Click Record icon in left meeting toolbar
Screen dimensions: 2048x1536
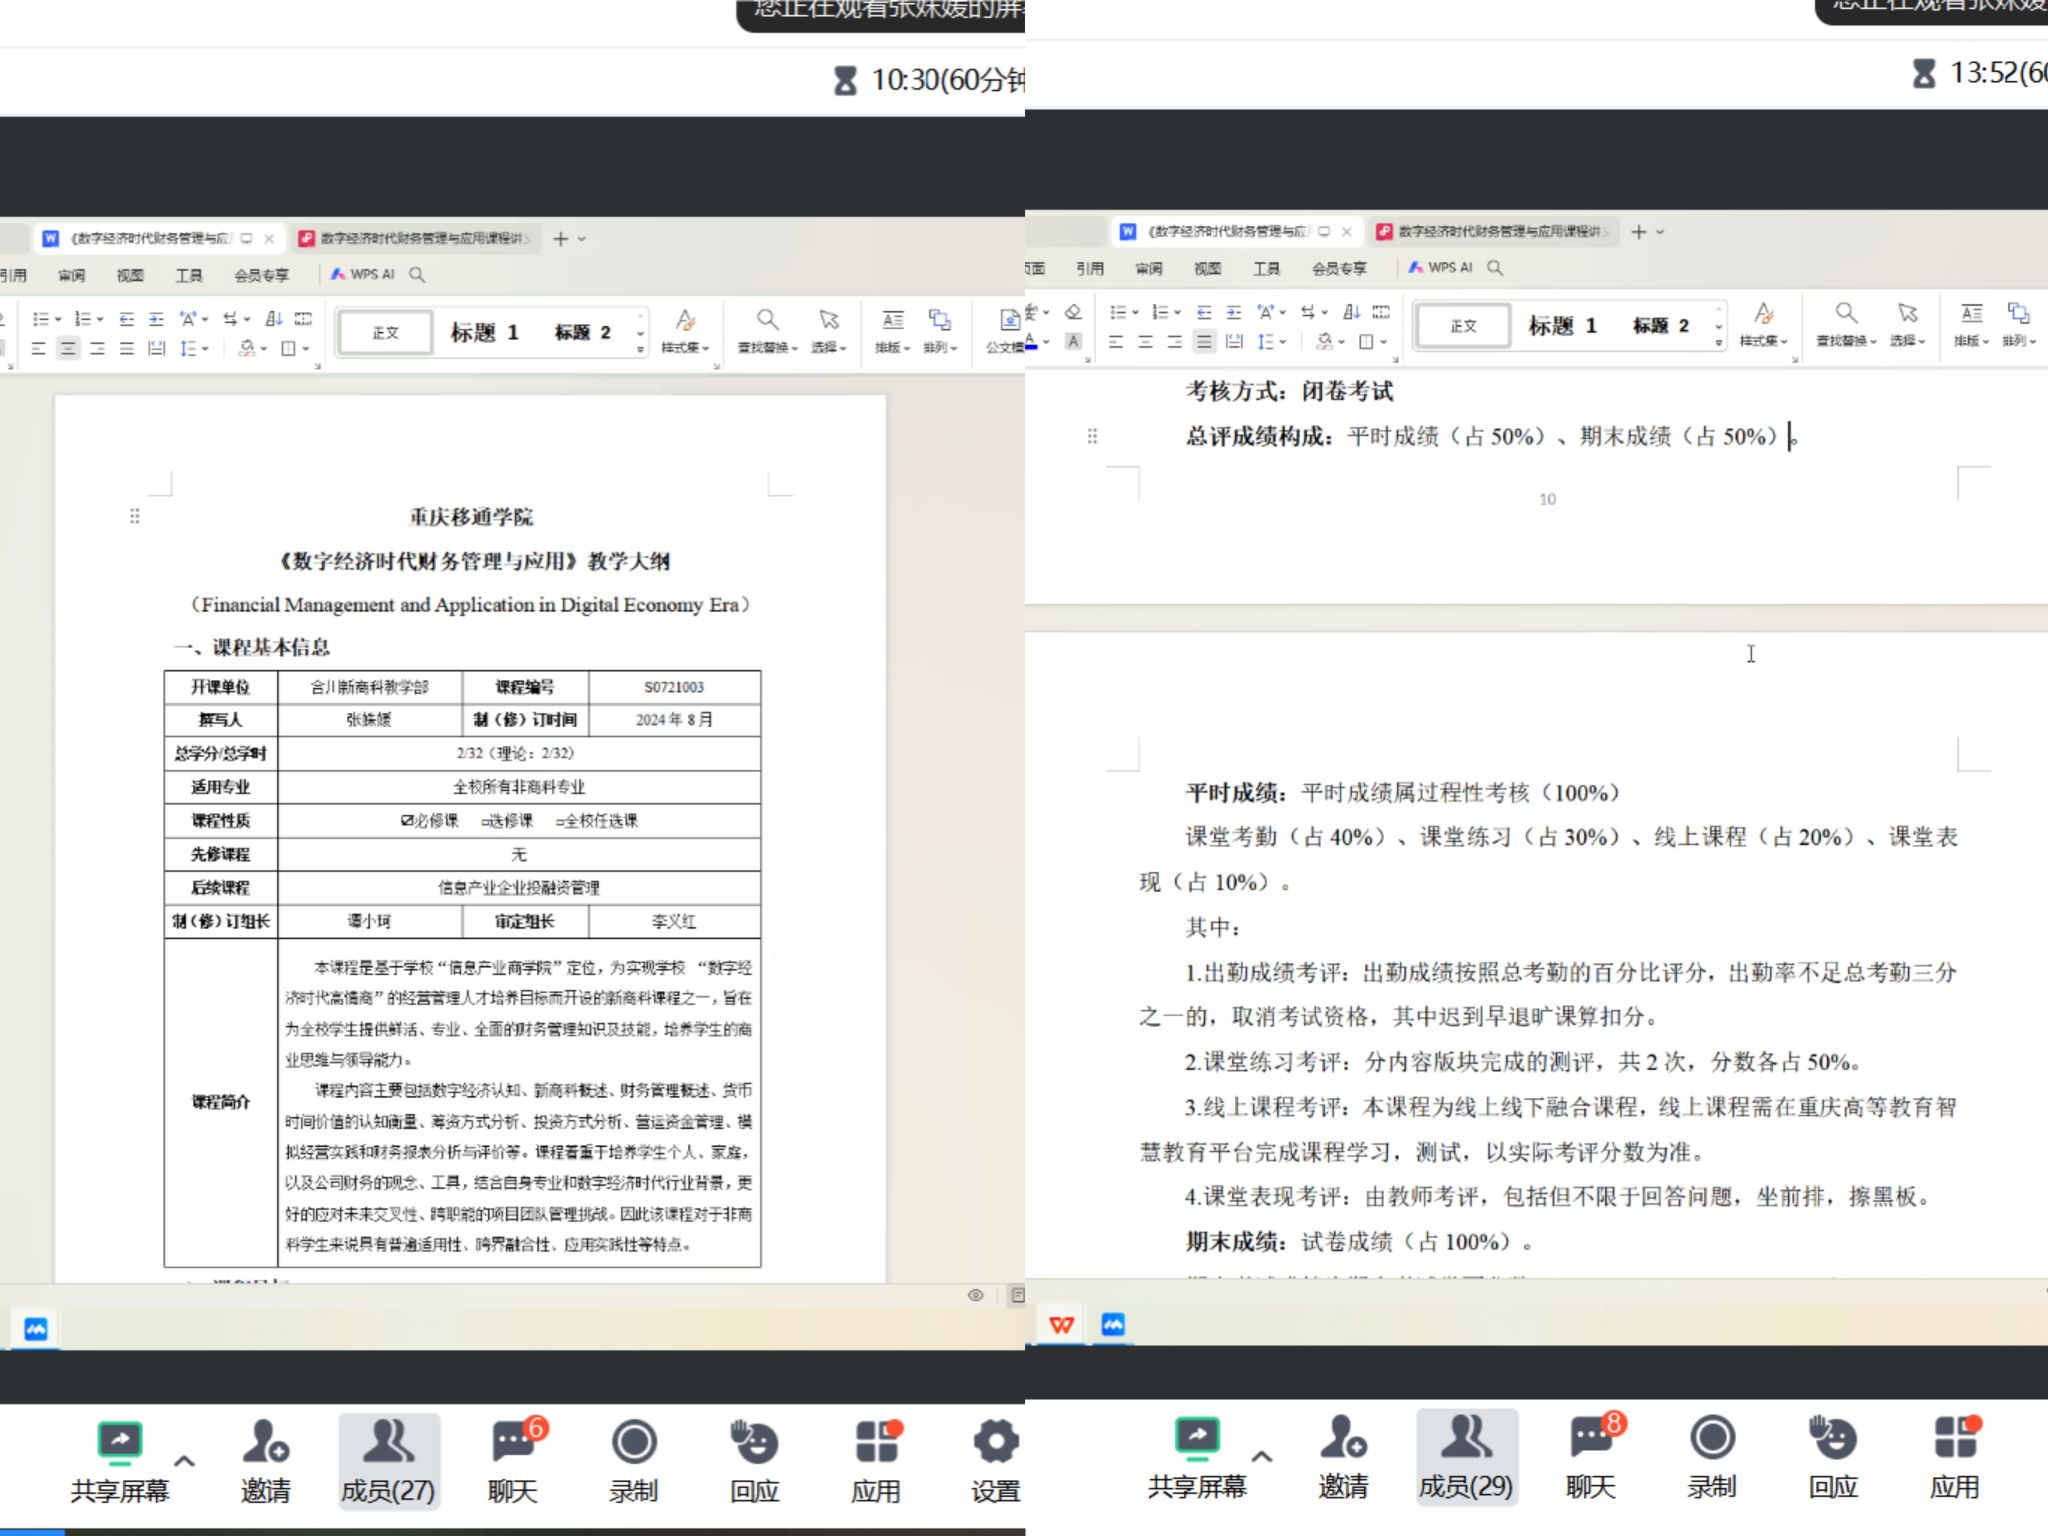pos(634,1442)
